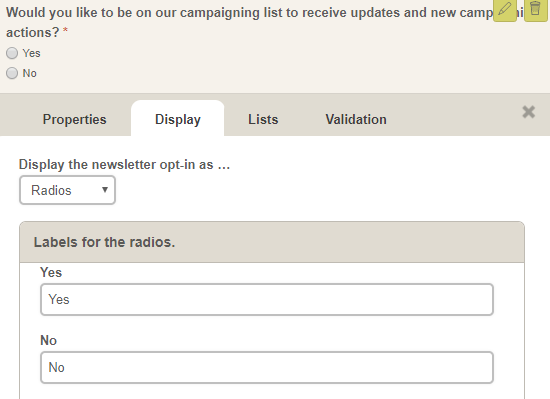Delete the field using the trash icon
Screen dimensions: 550x399
536,10
